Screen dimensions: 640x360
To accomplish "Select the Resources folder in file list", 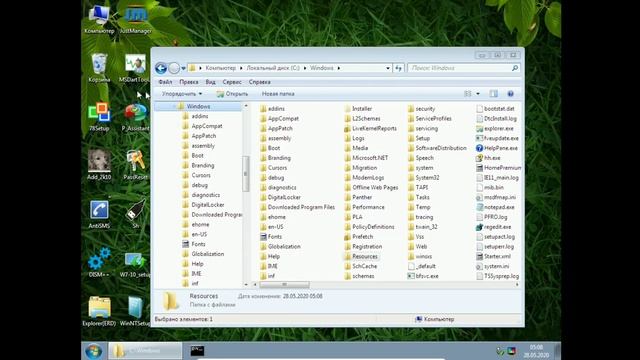I will pos(361,257).
